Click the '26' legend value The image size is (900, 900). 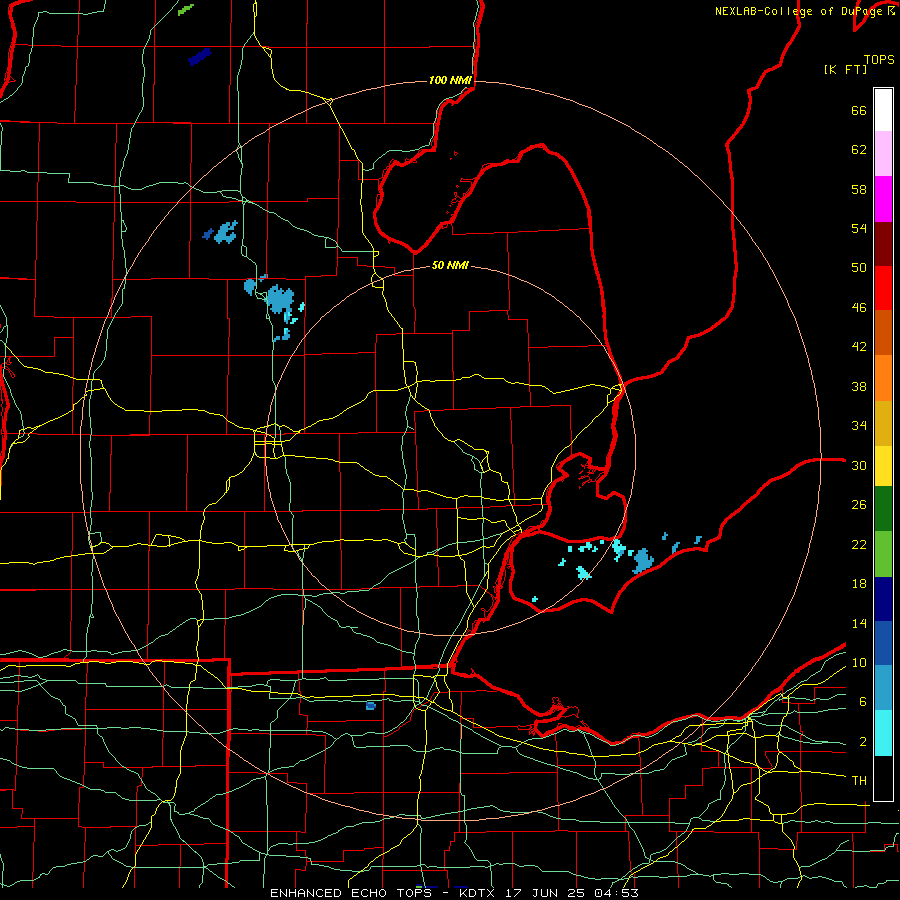click(x=859, y=505)
